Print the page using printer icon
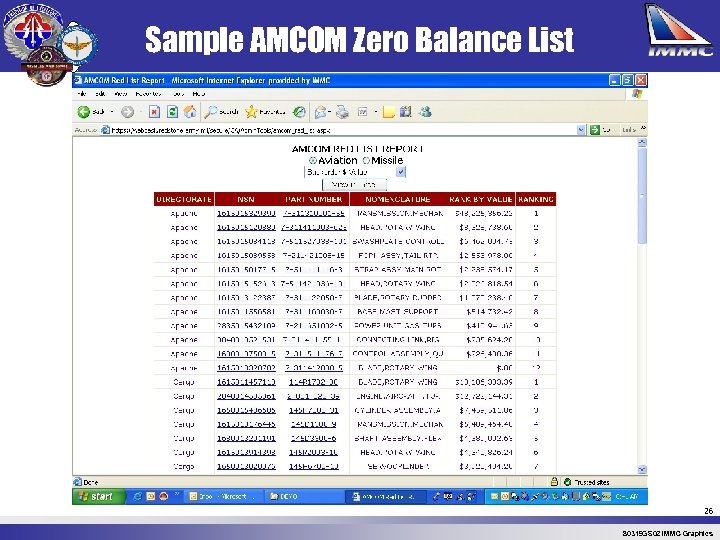The image size is (720, 540). 342,112
